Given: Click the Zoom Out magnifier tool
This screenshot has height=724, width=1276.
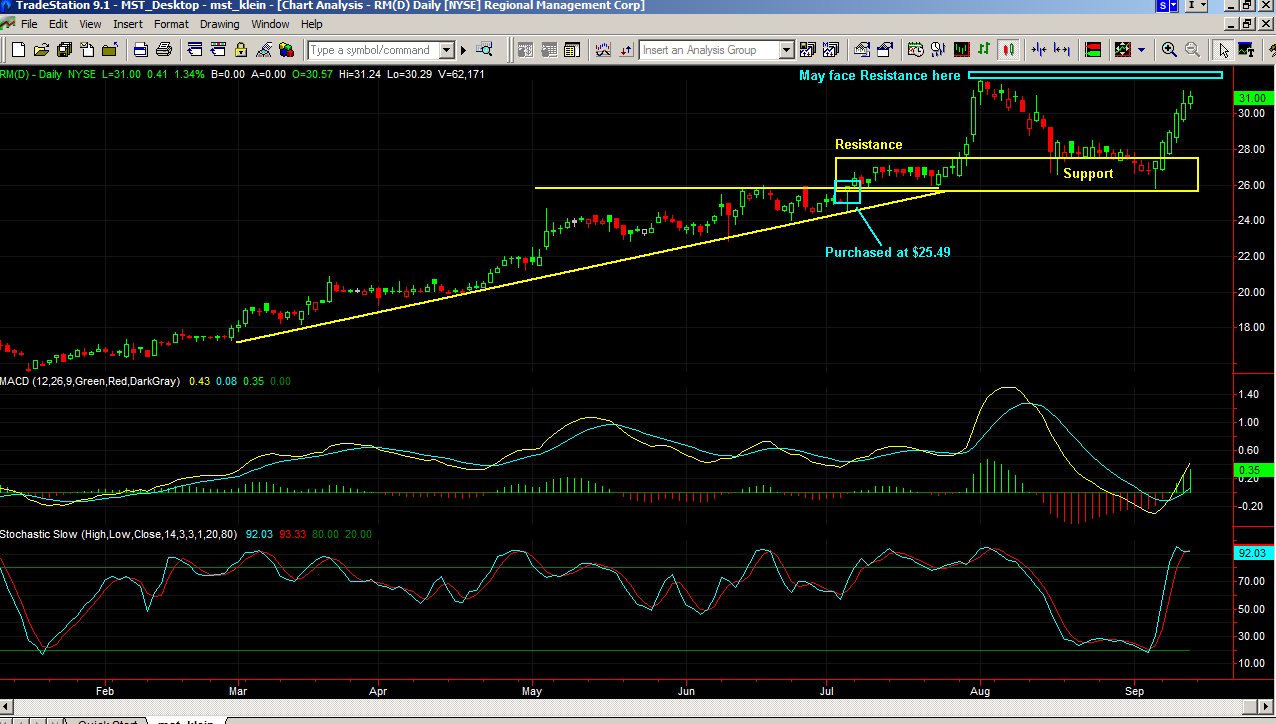Looking at the screenshot, I should (1192, 49).
